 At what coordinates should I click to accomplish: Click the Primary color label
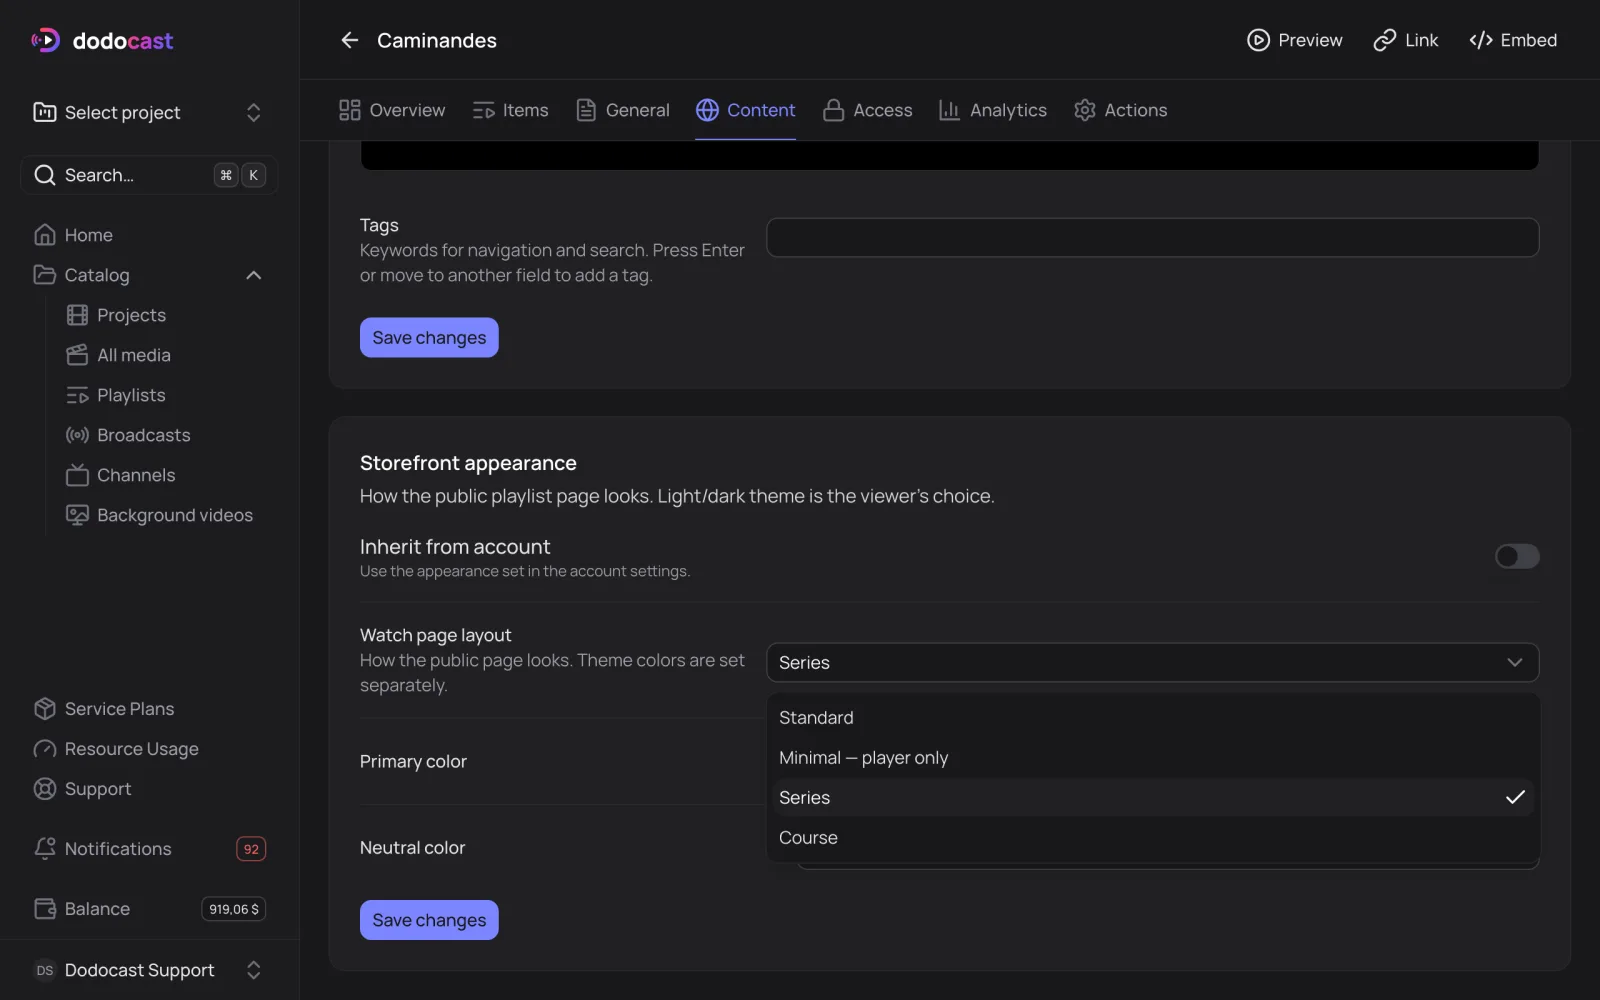point(413,762)
